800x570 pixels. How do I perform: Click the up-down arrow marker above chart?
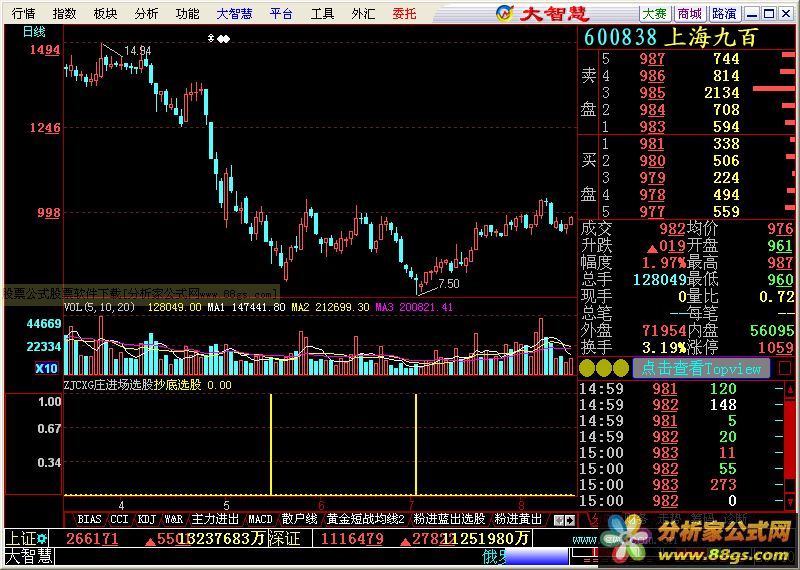pos(211,38)
